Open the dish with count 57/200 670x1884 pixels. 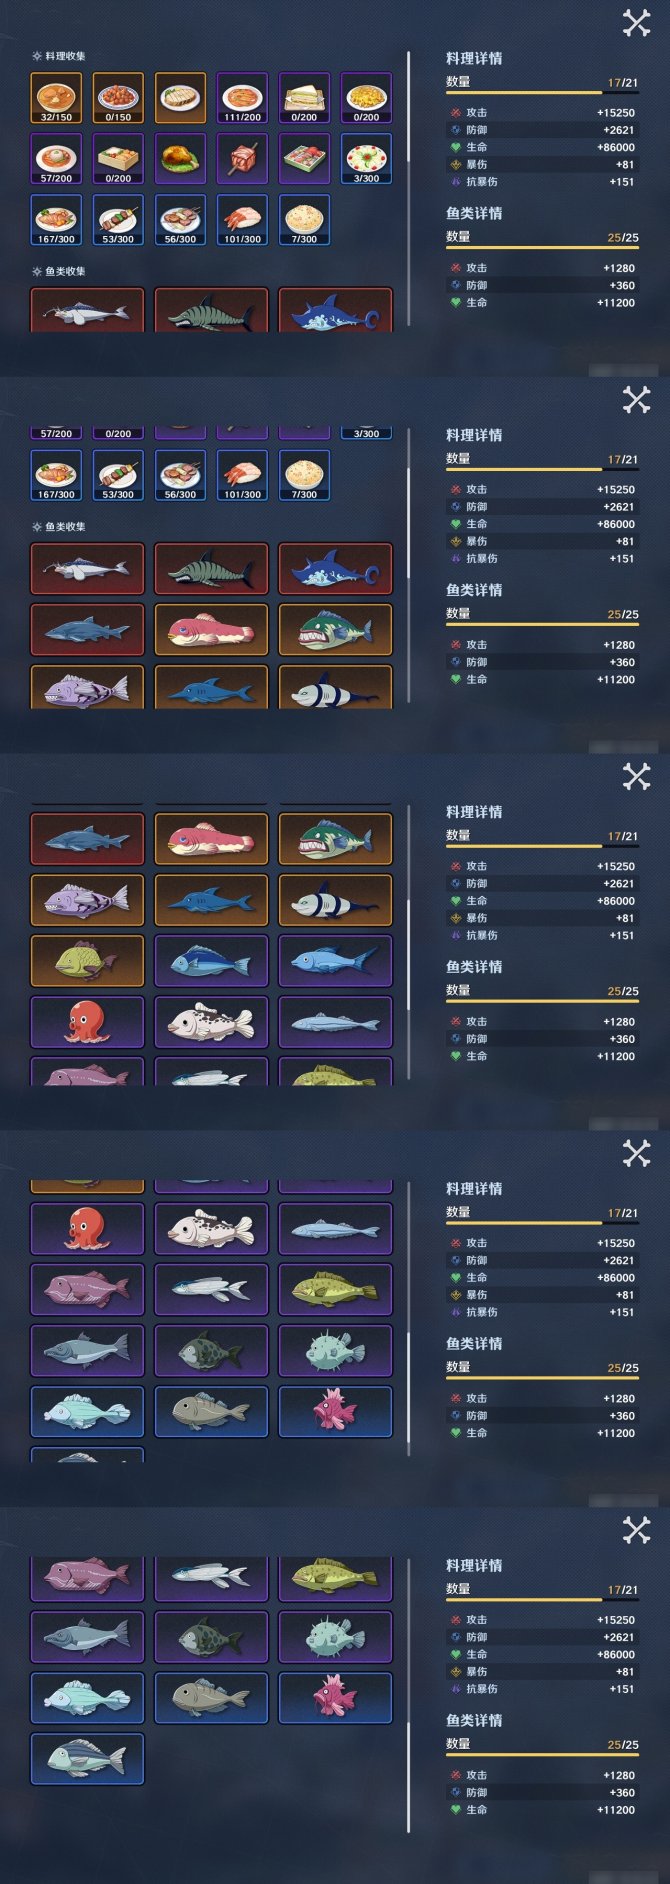pos(56,159)
